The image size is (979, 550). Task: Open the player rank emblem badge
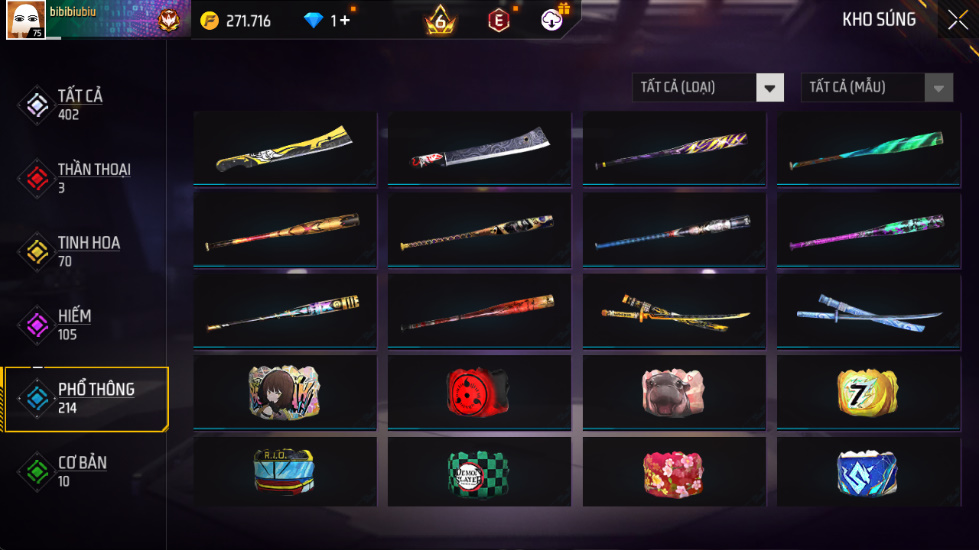169,21
